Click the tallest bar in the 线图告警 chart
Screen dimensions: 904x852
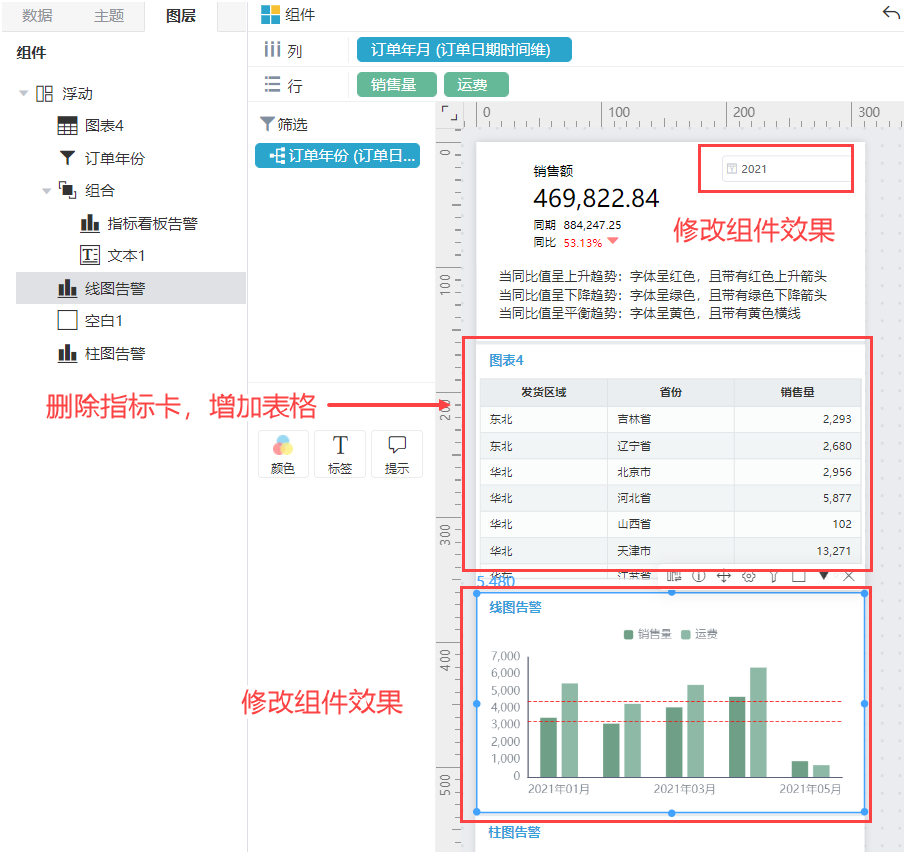pos(758,722)
